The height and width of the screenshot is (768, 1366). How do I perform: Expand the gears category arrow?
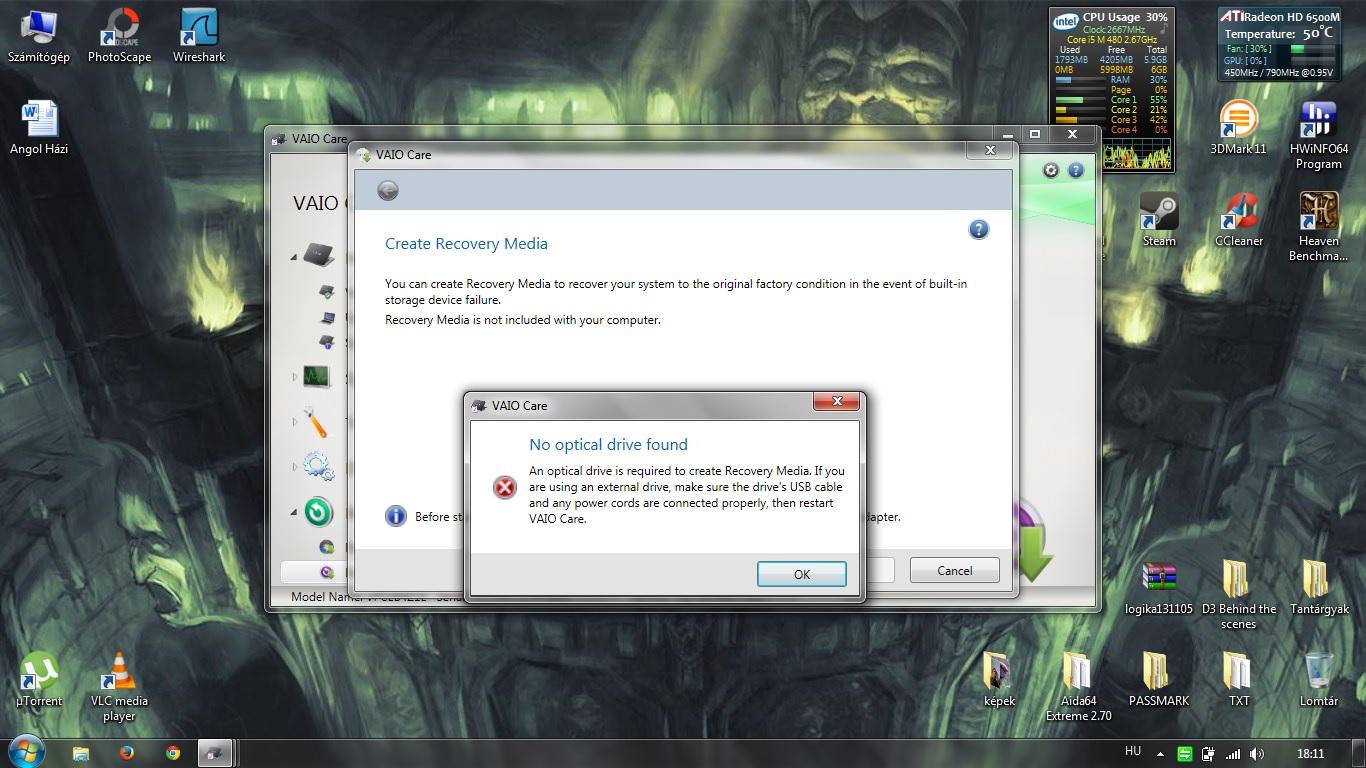click(x=295, y=466)
